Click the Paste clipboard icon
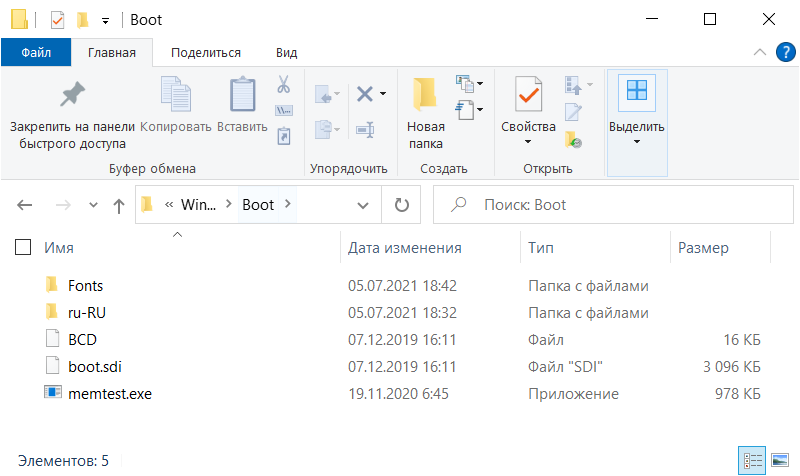The height and width of the screenshot is (476, 800). 242,94
